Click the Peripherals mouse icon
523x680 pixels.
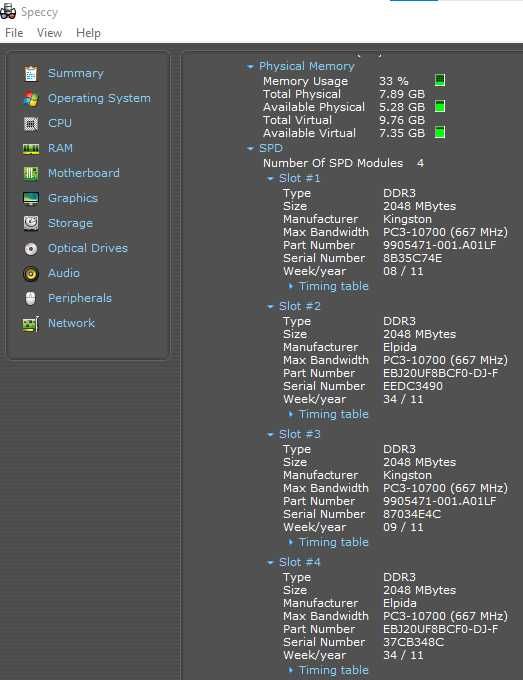click(30, 298)
